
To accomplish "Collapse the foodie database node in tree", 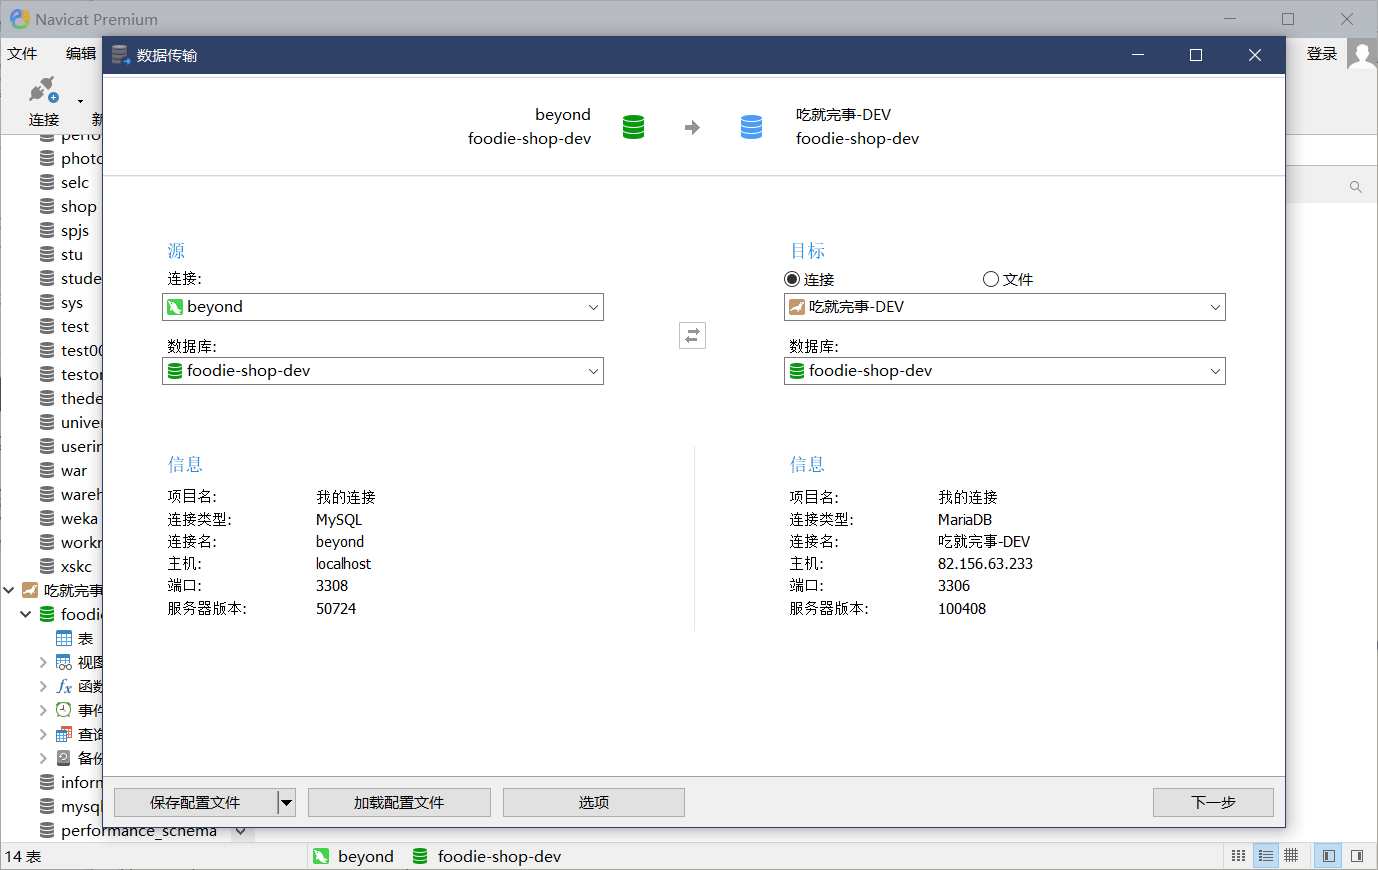I will (26, 614).
